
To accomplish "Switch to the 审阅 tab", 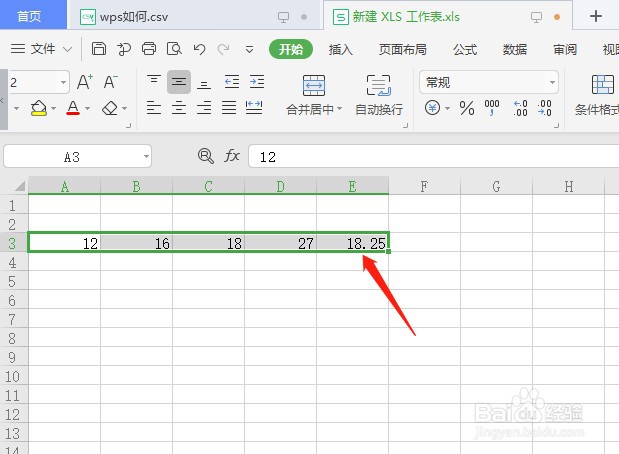I will (x=565, y=49).
